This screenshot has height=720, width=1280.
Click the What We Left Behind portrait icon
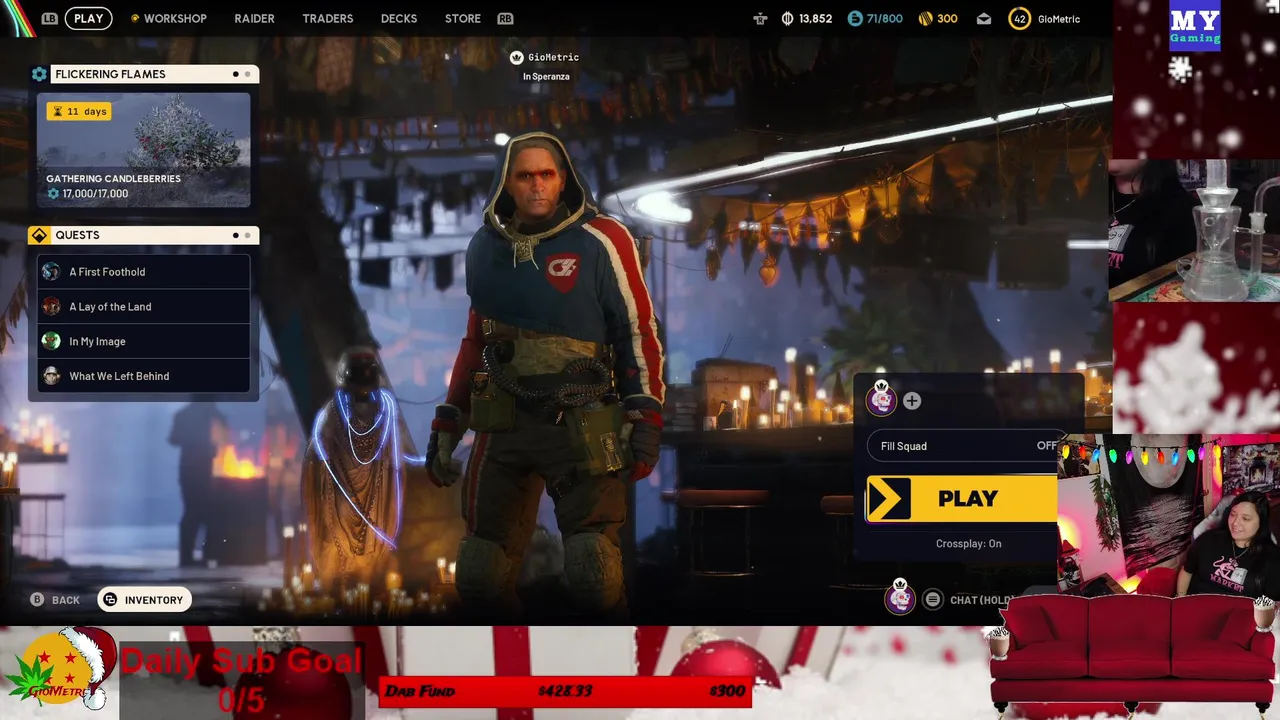tap(51, 376)
